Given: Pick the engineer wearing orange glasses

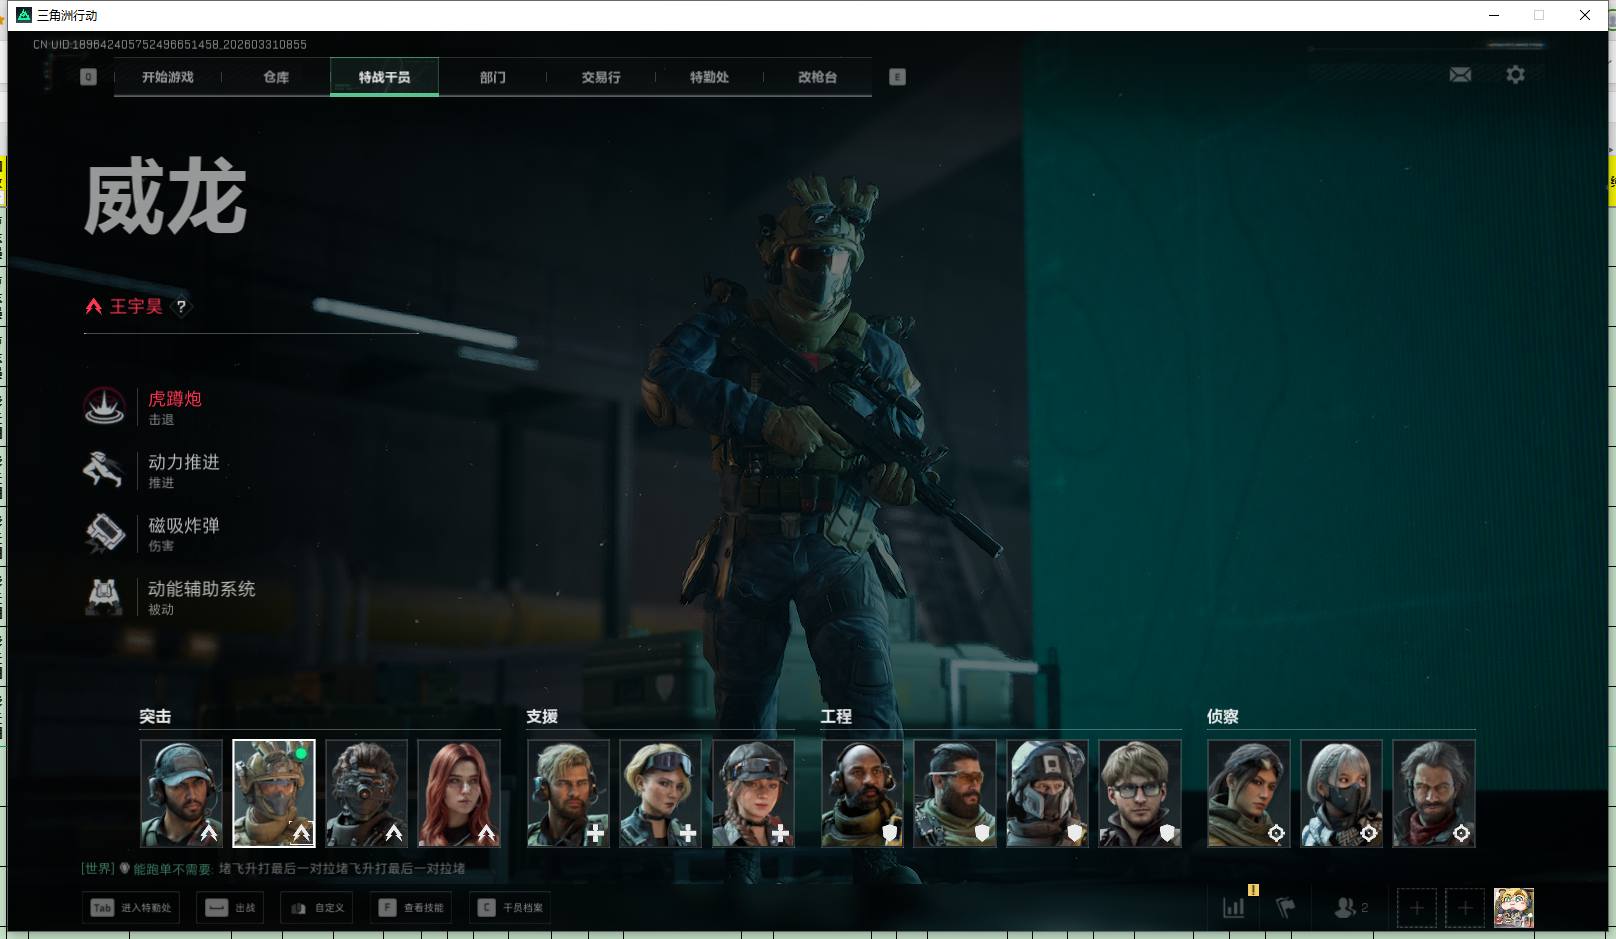Looking at the screenshot, I should pos(955,793).
